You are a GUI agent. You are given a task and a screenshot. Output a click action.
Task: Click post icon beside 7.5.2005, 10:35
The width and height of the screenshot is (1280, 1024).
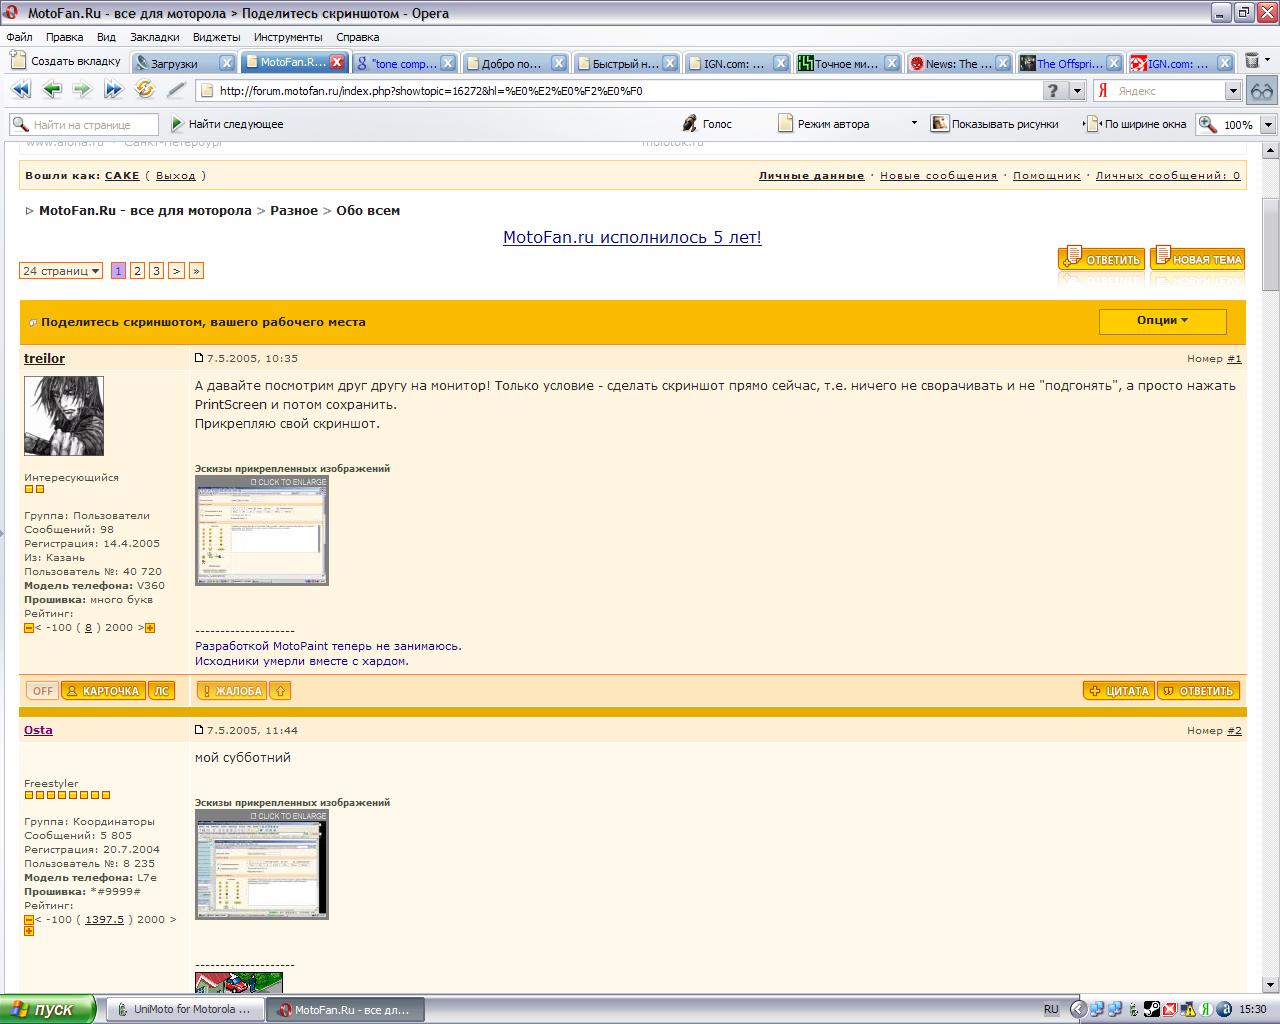(199, 358)
